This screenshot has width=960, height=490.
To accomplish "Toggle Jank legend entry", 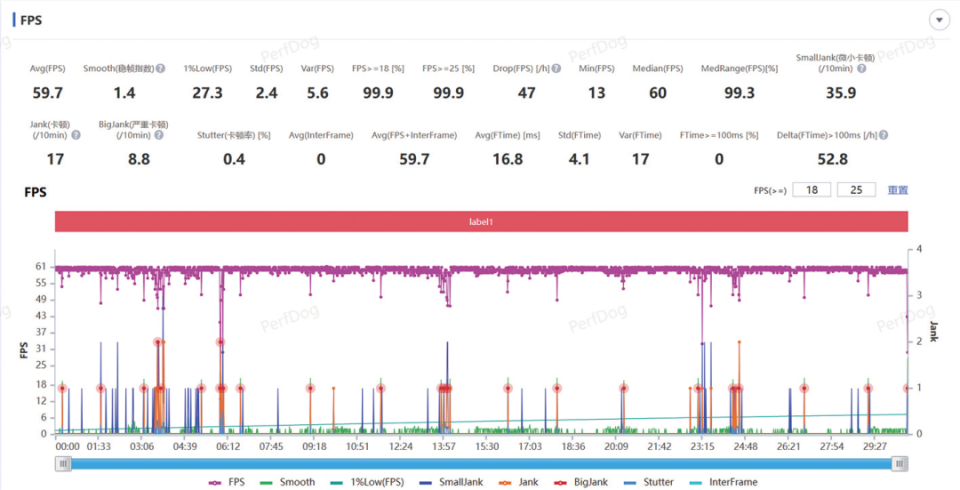I will (519, 482).
